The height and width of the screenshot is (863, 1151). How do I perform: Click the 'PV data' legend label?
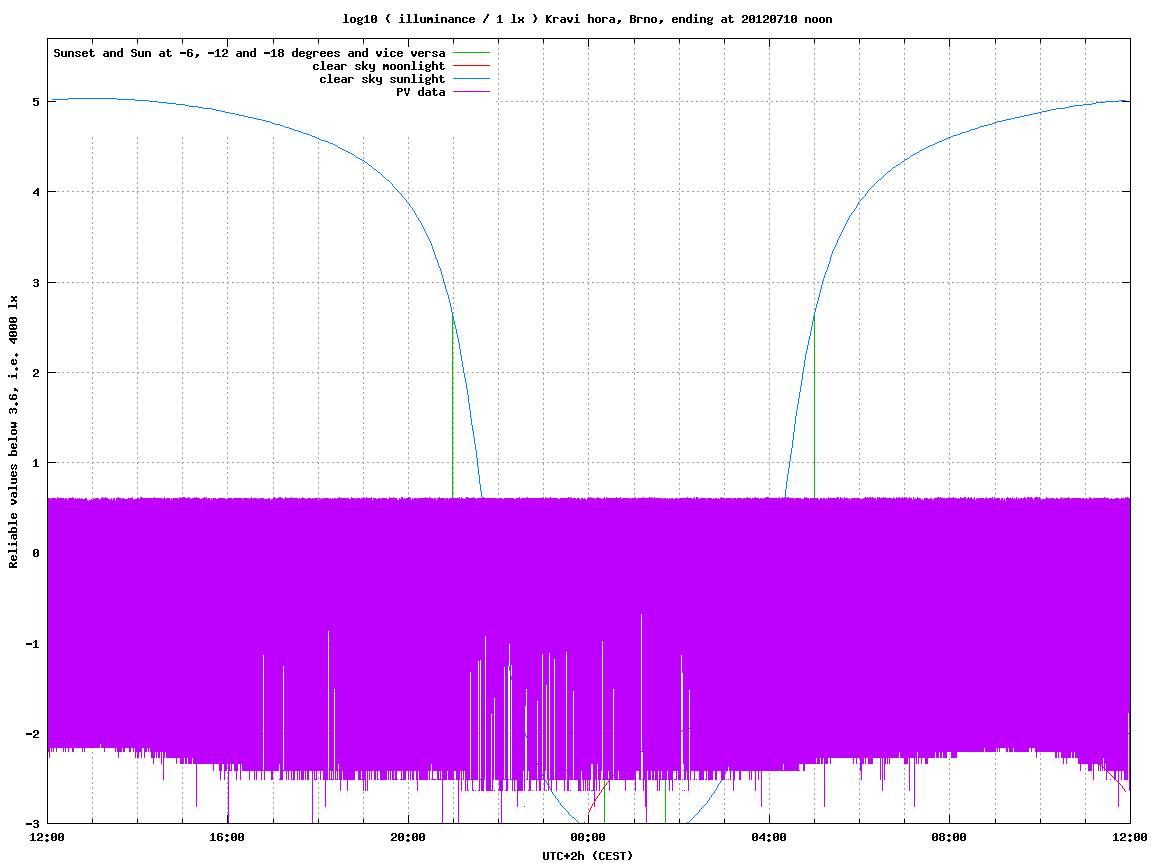pyautogui.click(x=421, y=92)
